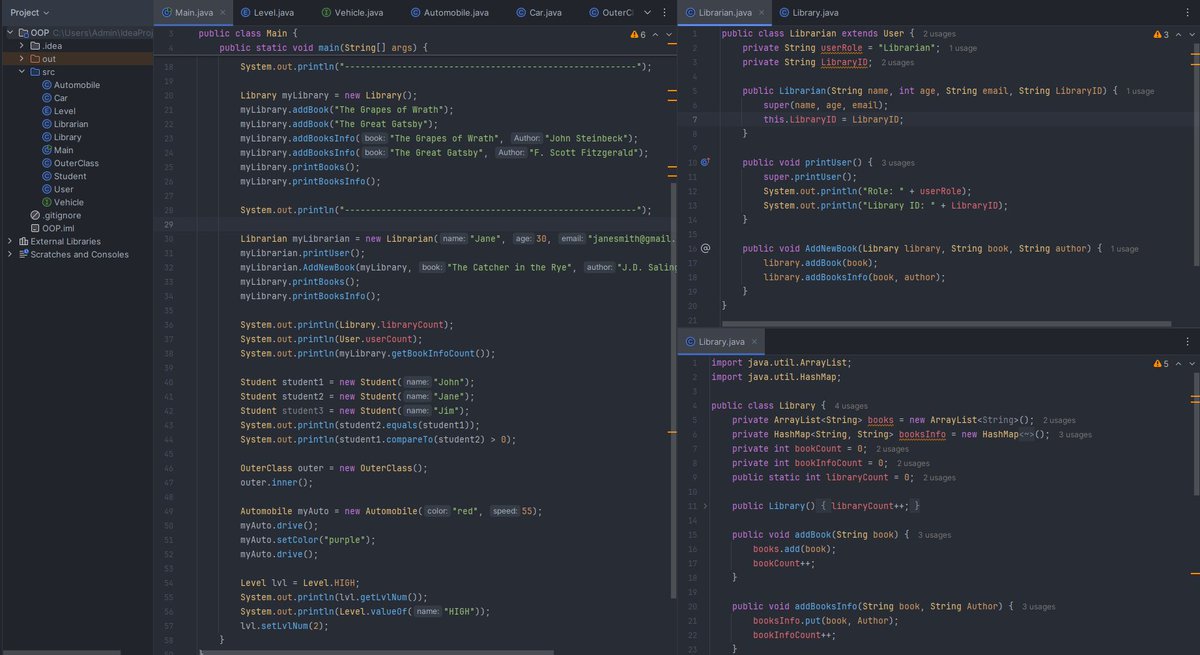
Task: Go to next highlighted error in Librarian.java
Action: (1191, 34)
